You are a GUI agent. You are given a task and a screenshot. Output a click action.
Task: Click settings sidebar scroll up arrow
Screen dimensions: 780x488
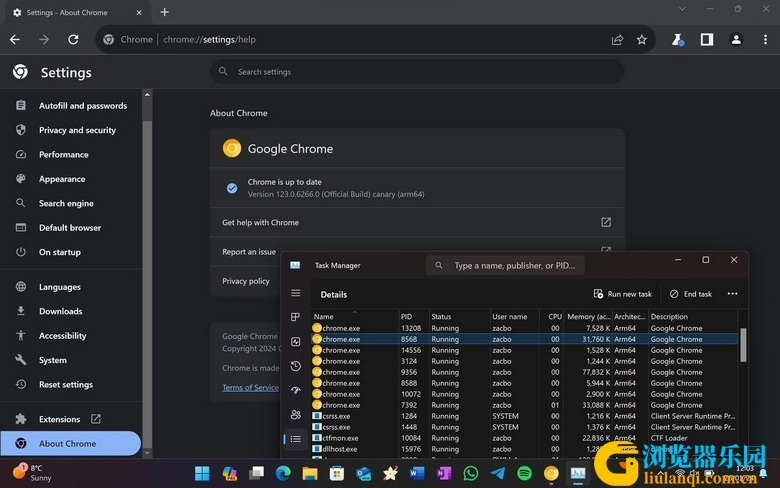[x=147, y=94]
